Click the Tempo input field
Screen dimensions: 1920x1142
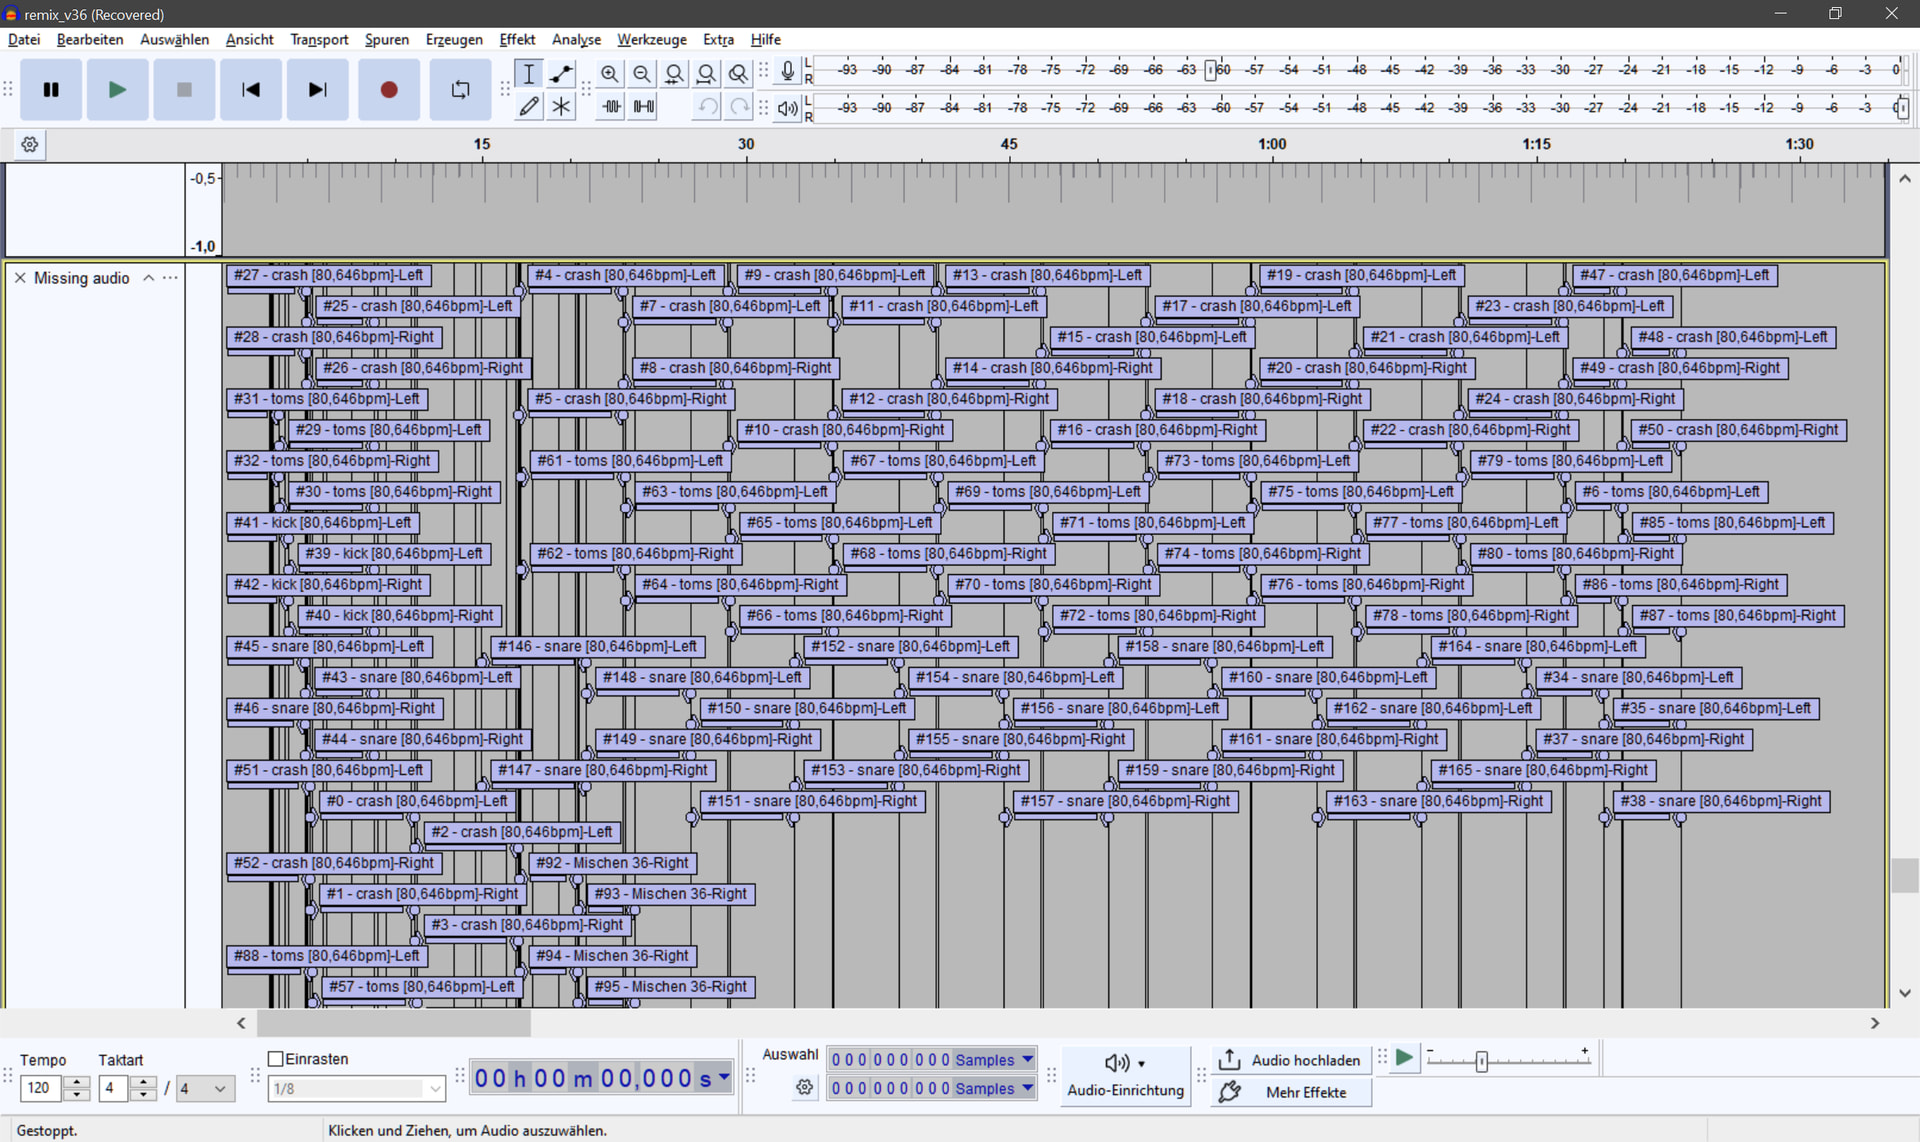point(40,1088)
